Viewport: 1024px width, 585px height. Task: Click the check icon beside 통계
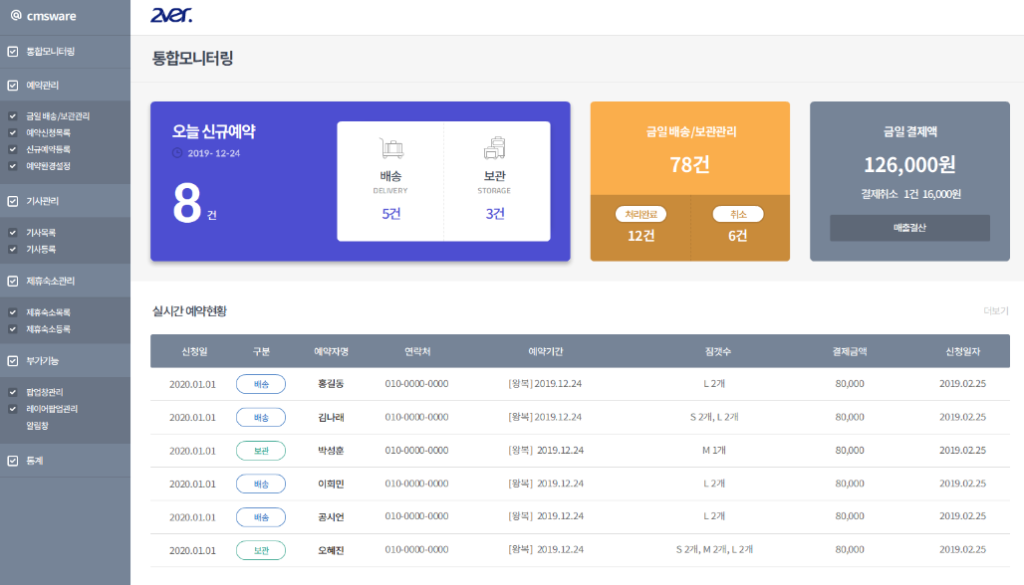coord(12,460)
